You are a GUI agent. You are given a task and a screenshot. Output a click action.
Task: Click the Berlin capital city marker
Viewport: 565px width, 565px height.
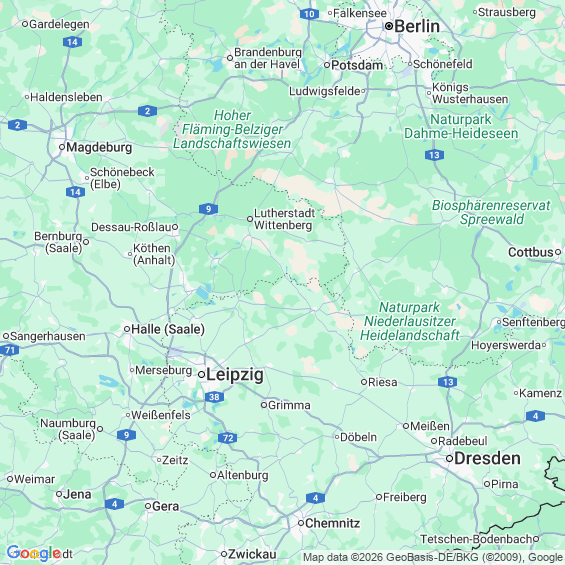(389, 26)
